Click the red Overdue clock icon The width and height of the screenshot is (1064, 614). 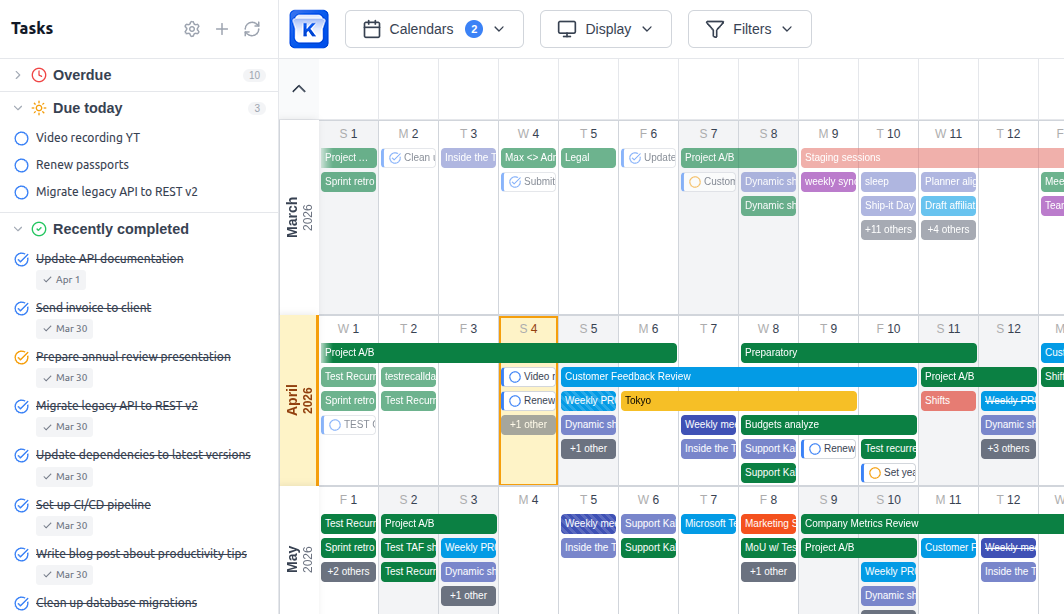[39, 75]
